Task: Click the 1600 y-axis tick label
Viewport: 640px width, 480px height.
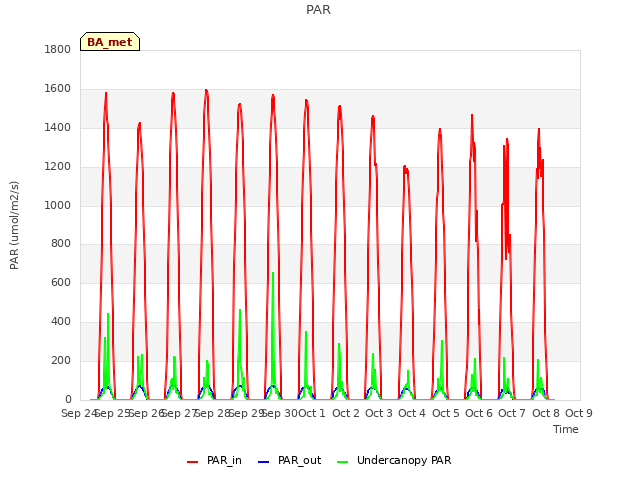Action: click(x=58, y=89)
